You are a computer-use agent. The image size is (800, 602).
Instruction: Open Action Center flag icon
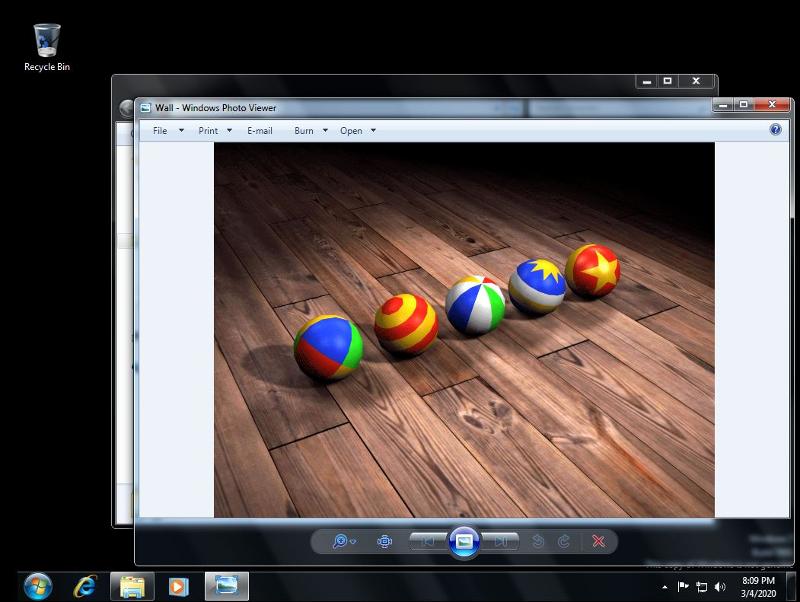coord(683,587)
